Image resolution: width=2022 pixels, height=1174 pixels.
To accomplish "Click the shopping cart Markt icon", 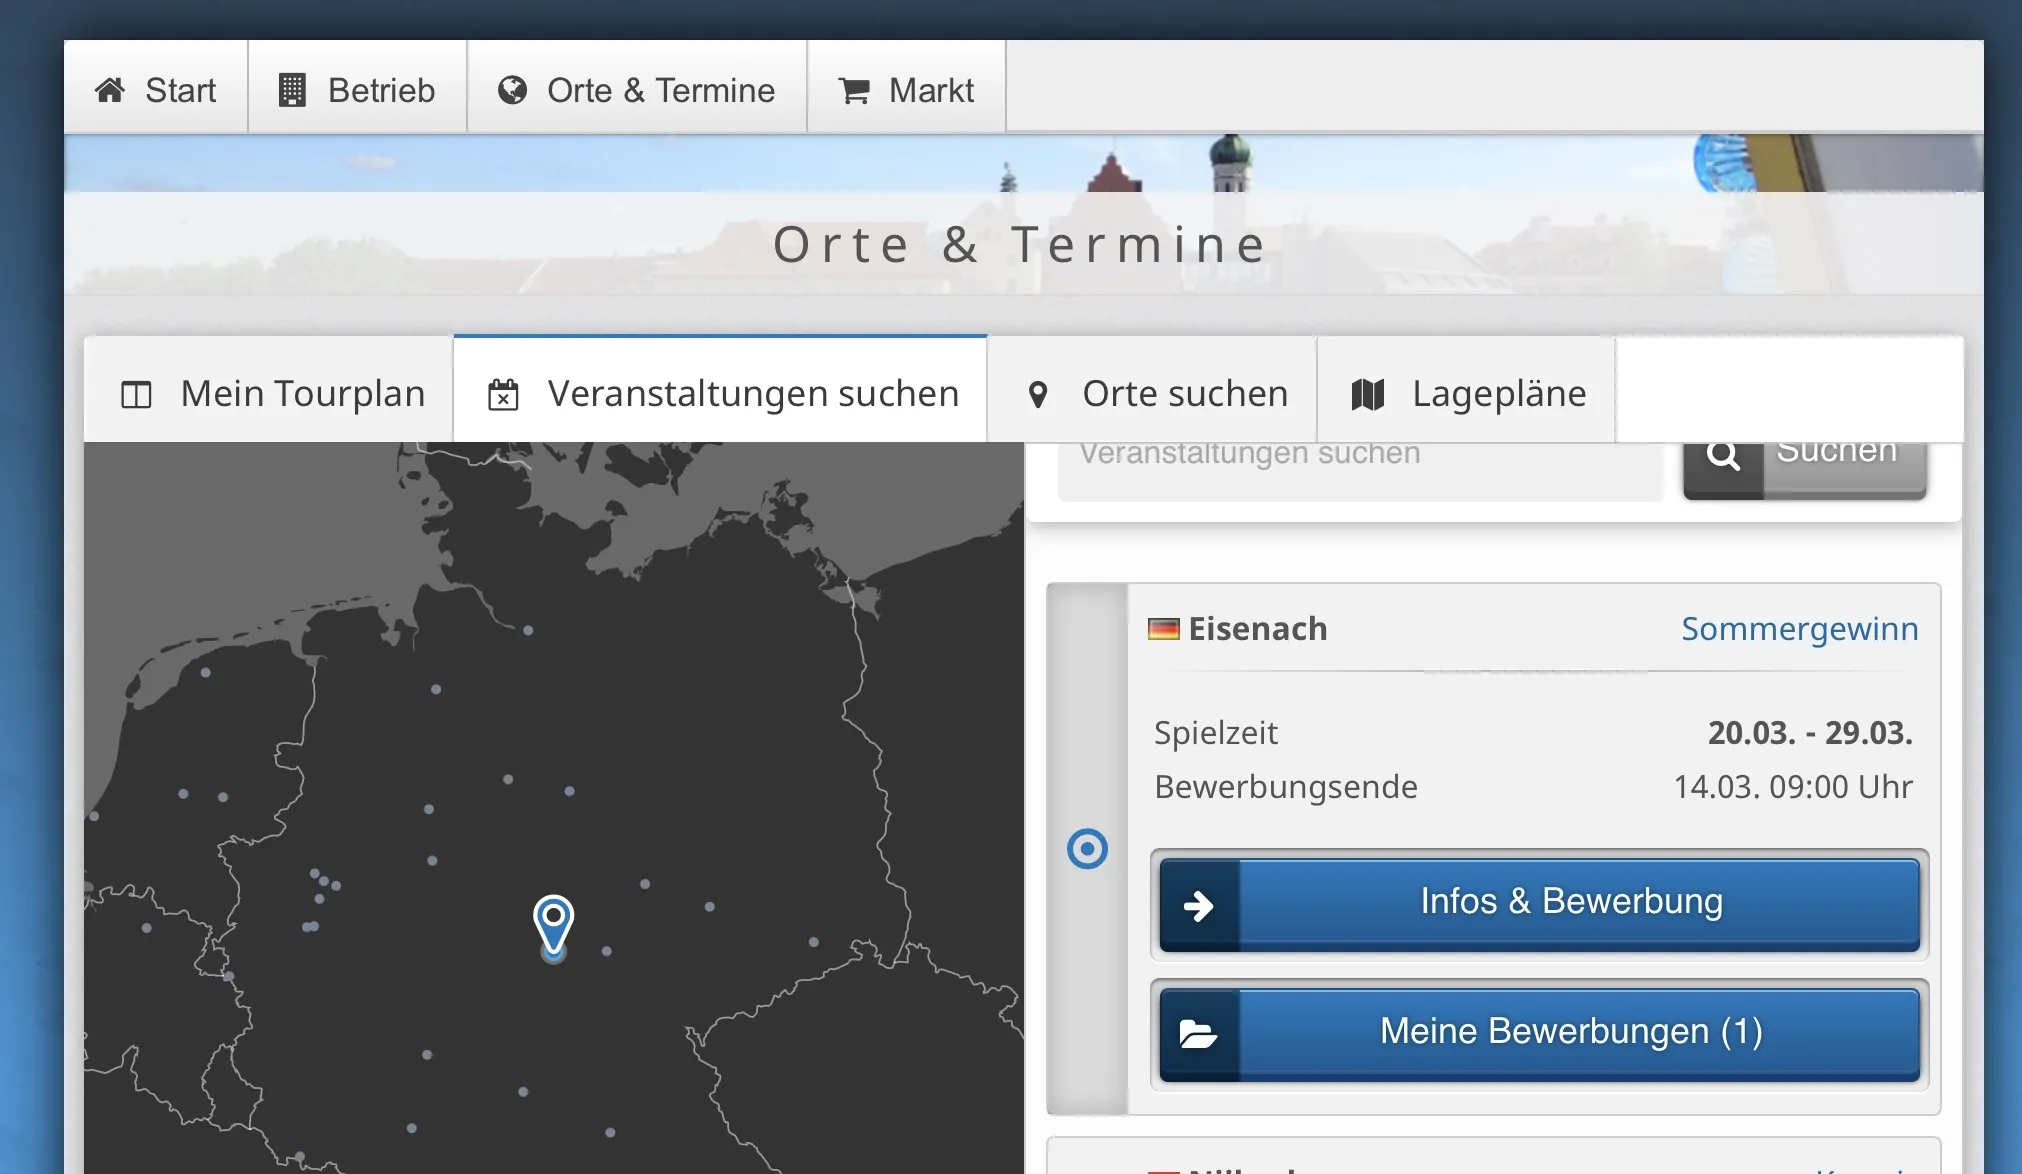I will click(x=854, y=91).
